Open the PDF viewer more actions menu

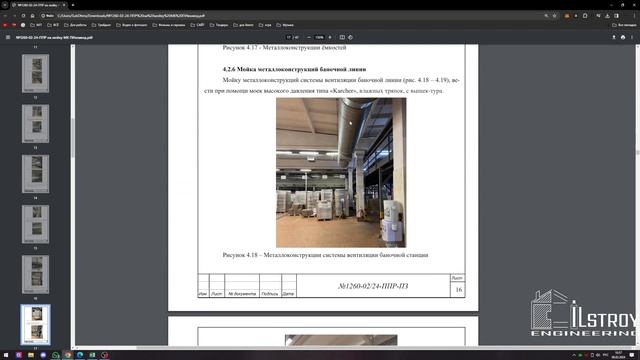632,37
